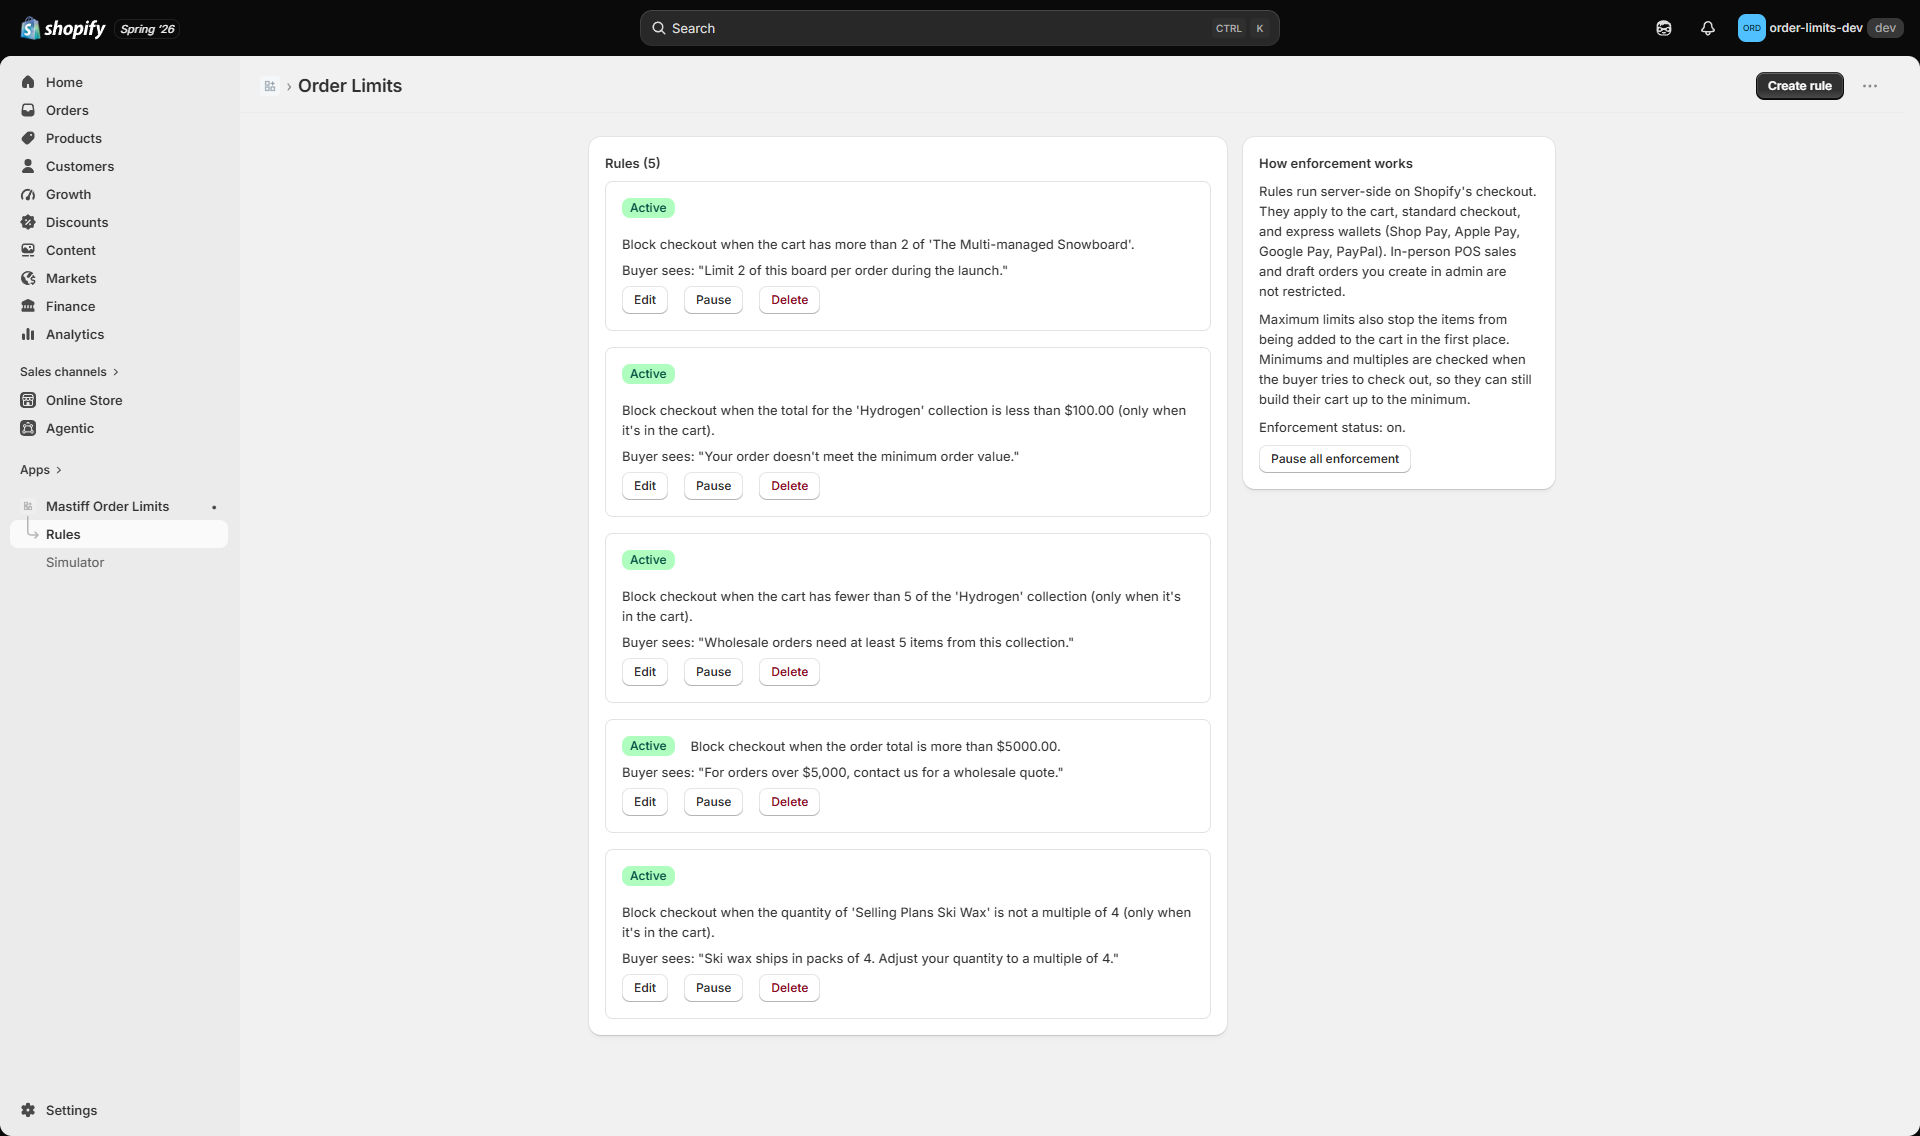Viewport: 1920px width, 1136px height.
Task: Click "How enforcement works" heading
Action: click(1335, 163)
